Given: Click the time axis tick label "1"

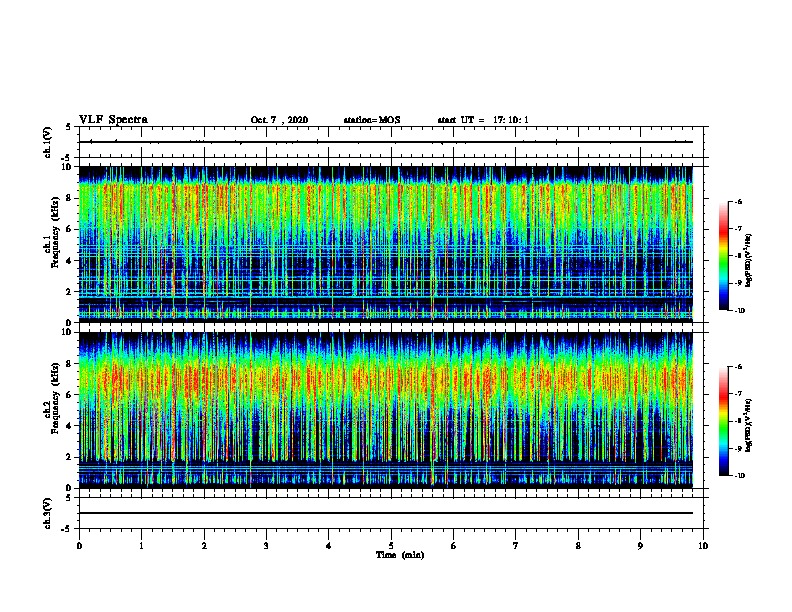Looking at the screenshot, I should coord(141,546).
